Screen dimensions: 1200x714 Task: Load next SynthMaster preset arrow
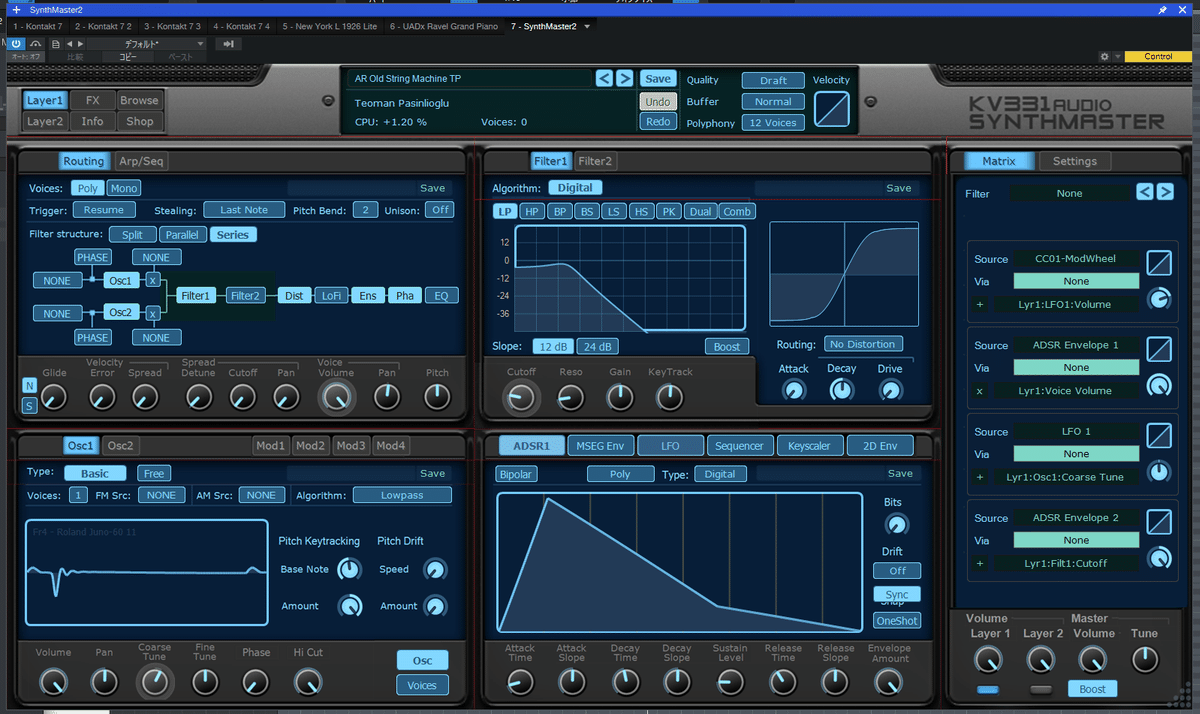click(624, 78)
